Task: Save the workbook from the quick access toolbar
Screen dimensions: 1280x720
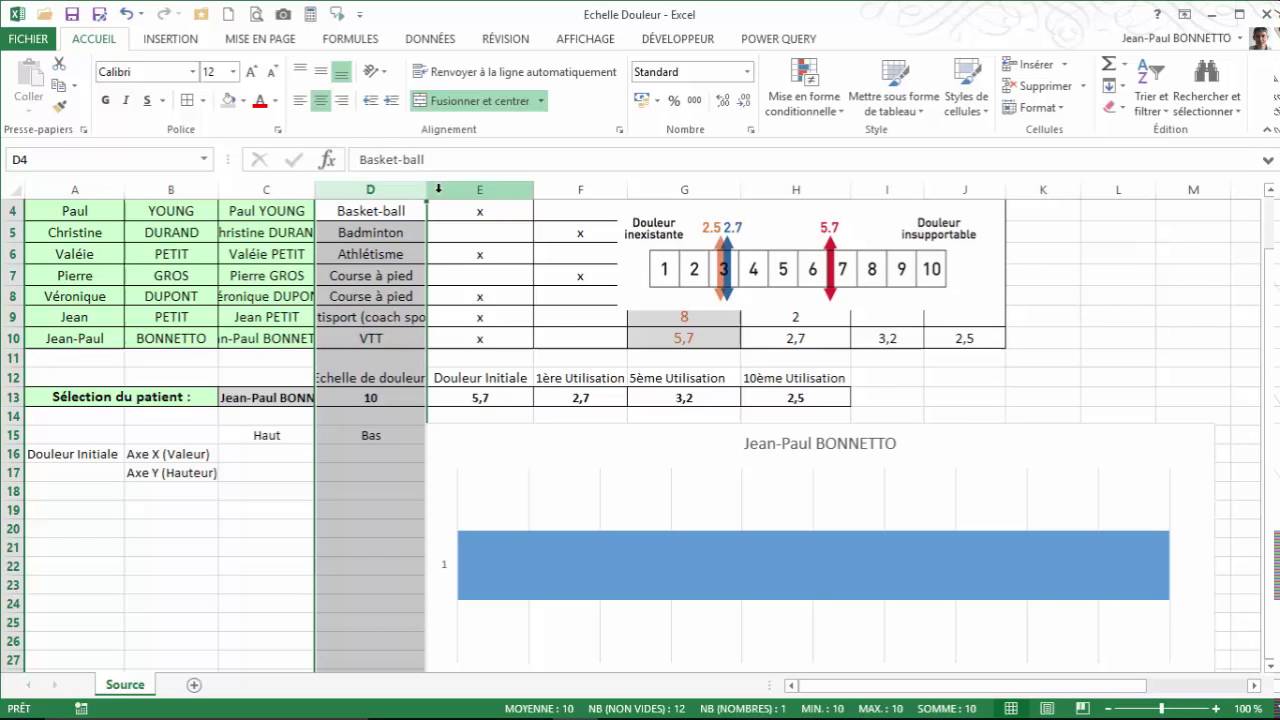Action: tap(71, 15)
